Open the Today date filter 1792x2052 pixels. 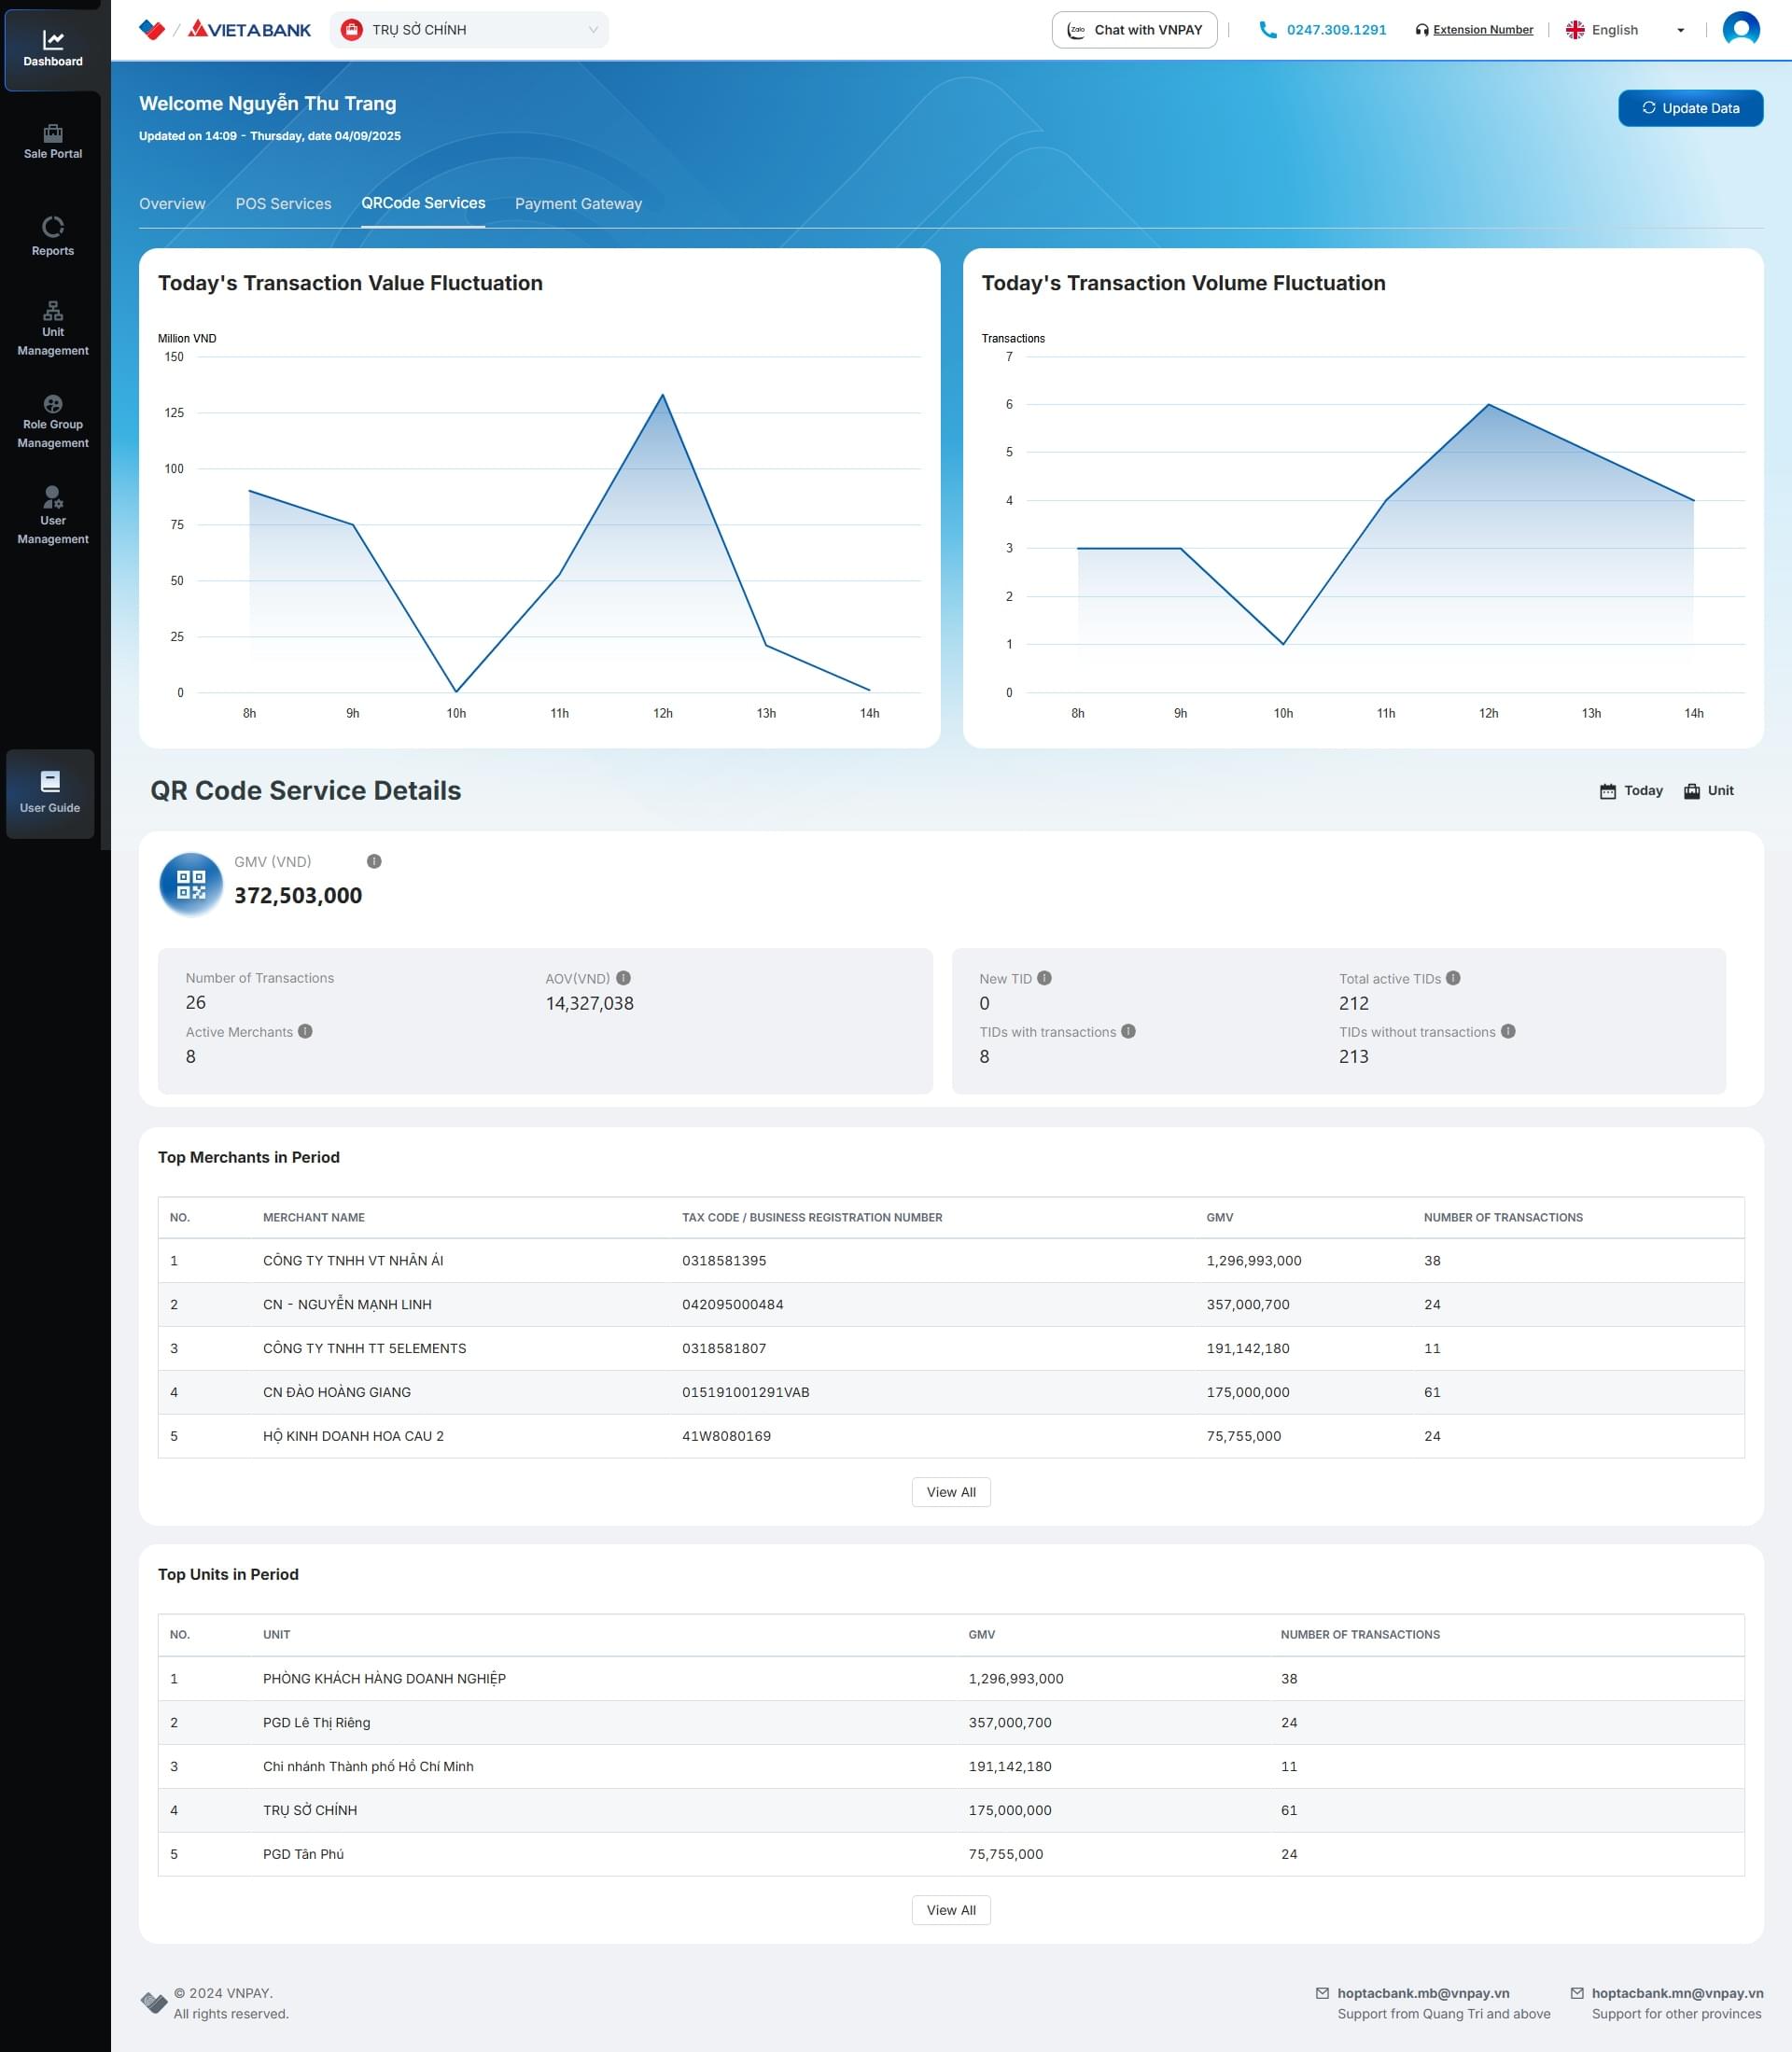(1631, 790)
